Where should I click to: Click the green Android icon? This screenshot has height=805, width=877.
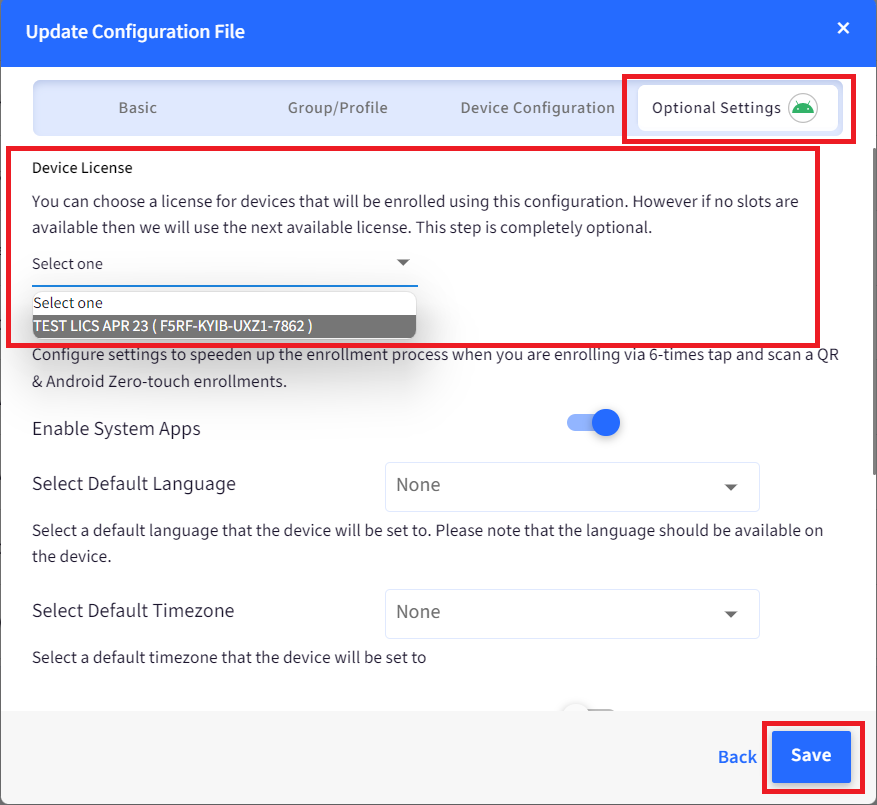click(x=803, y=108)
